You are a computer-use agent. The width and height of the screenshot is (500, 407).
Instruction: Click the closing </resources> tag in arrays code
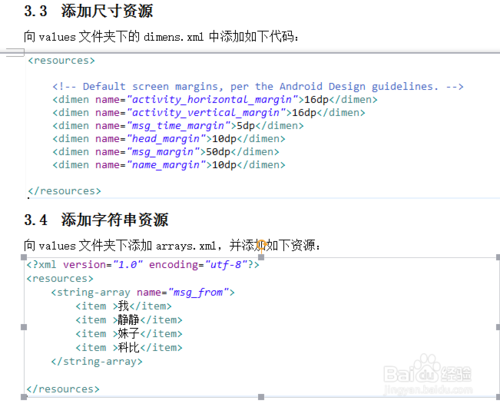point(63,389)
